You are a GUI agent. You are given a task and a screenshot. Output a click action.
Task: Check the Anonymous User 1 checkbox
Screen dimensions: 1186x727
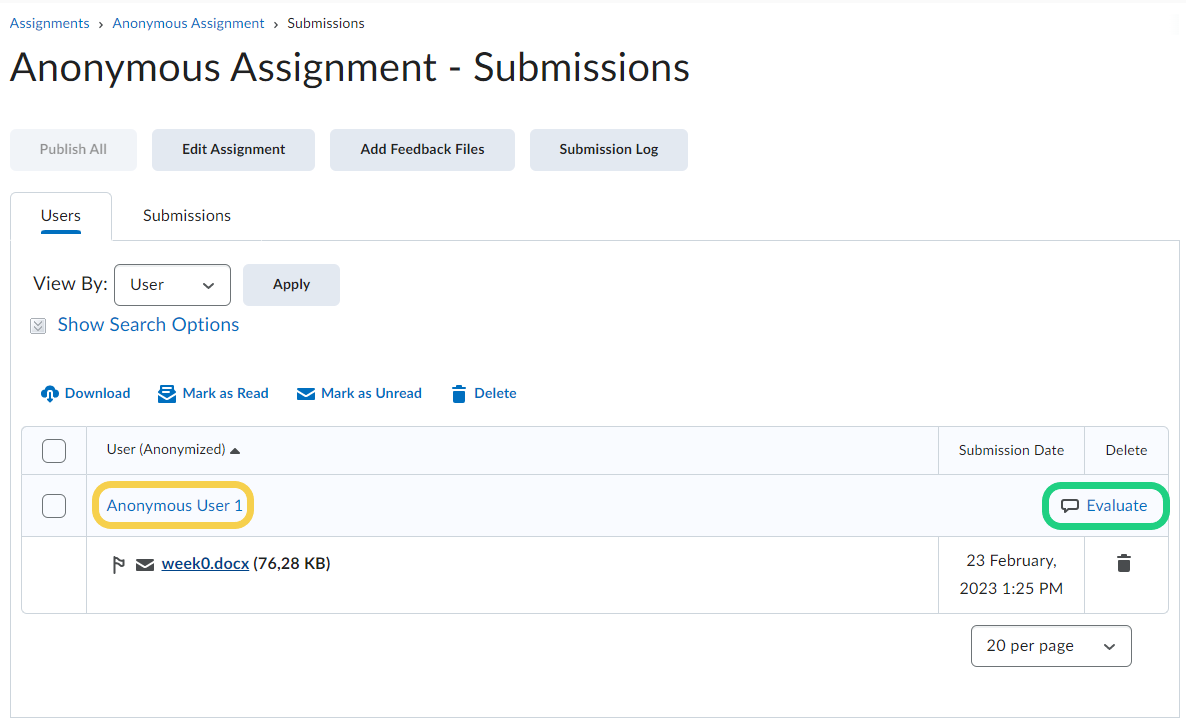(x=54, y=506)
